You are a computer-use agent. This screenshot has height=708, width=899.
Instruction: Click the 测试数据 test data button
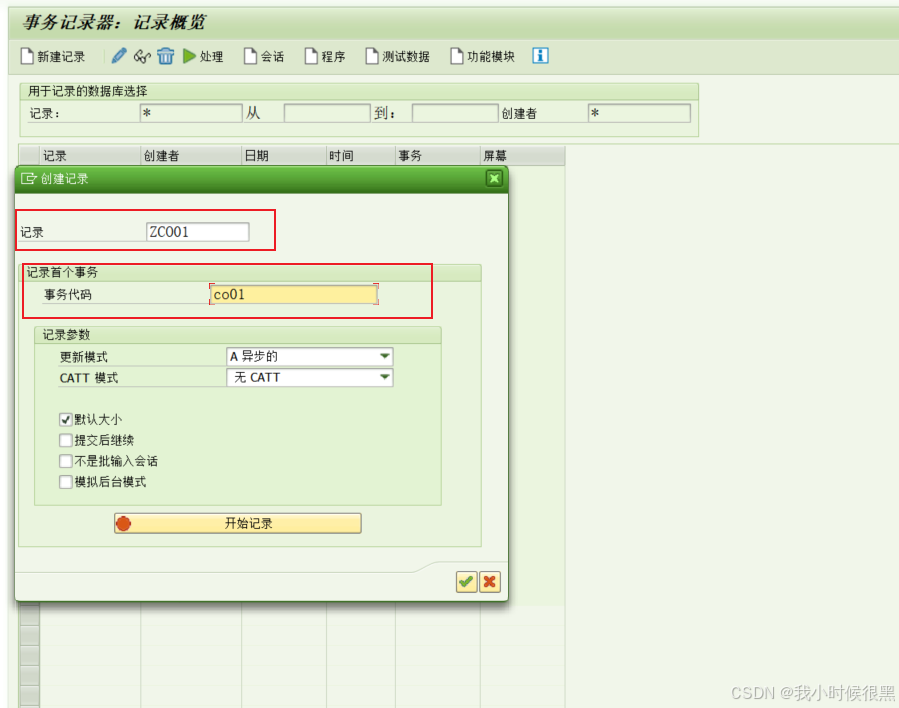point(397,56)
